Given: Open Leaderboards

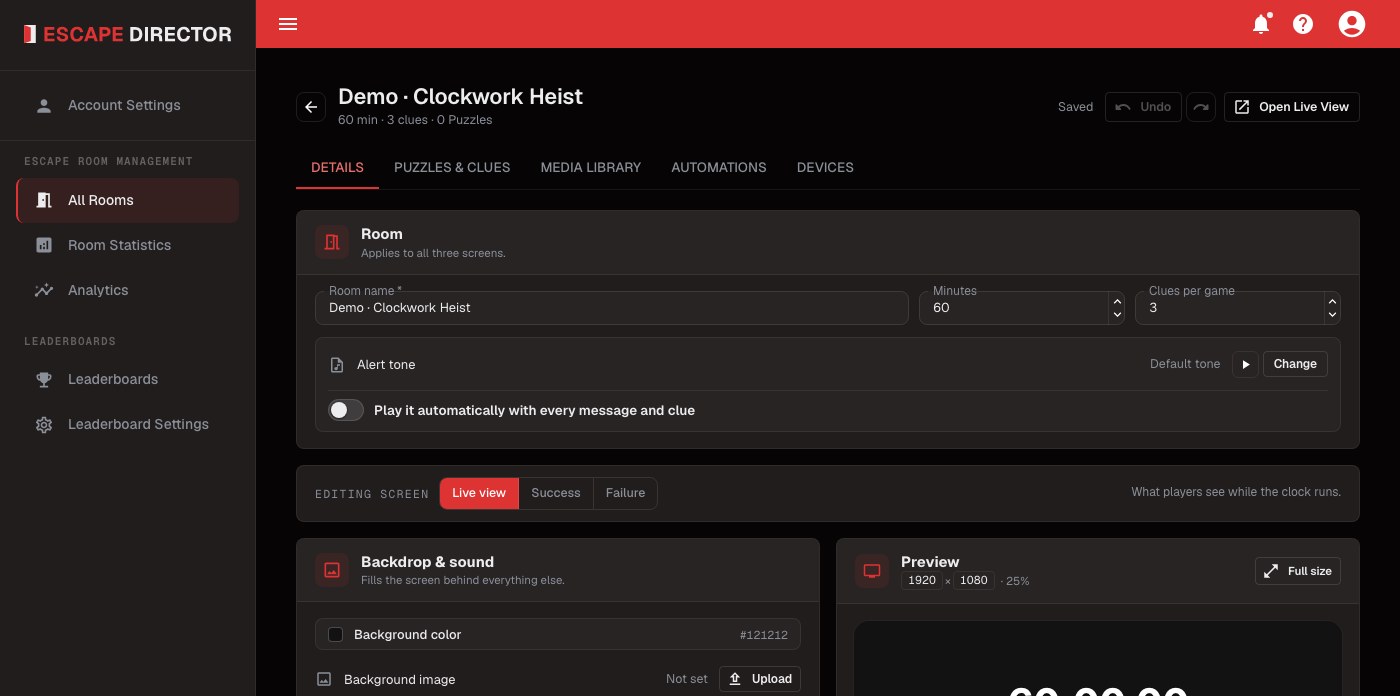Looking at the screenshot, I should (128, 379).
